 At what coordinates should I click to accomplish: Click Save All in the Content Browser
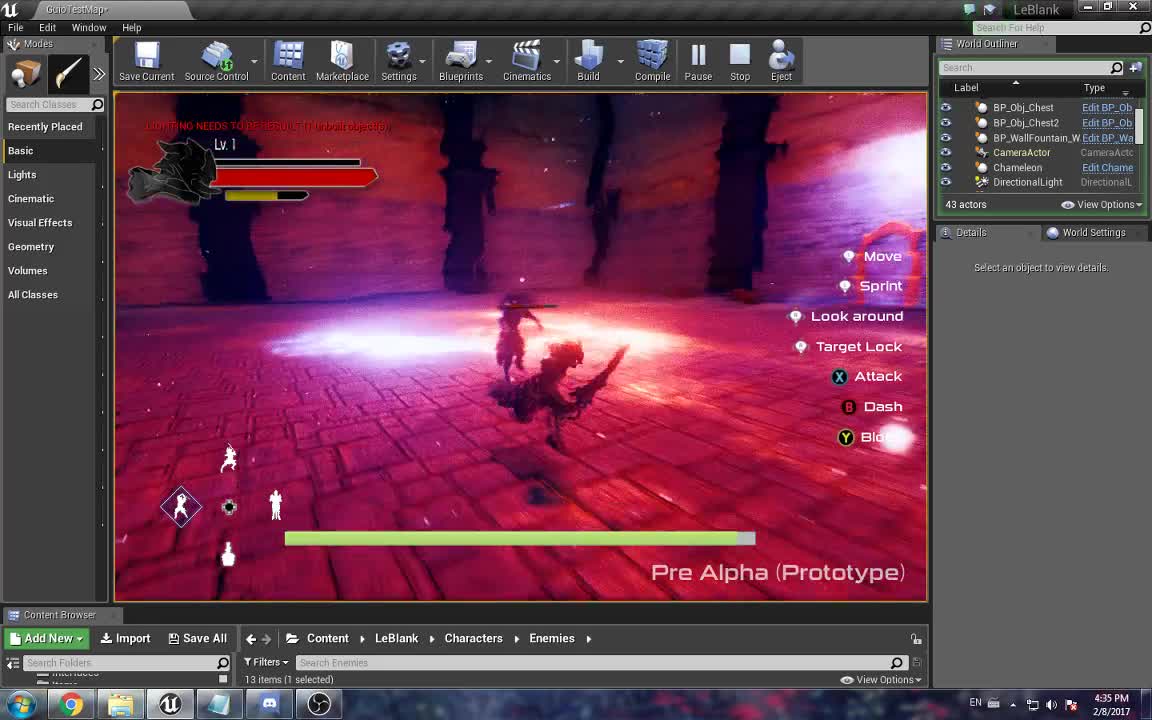coord(197,638)
